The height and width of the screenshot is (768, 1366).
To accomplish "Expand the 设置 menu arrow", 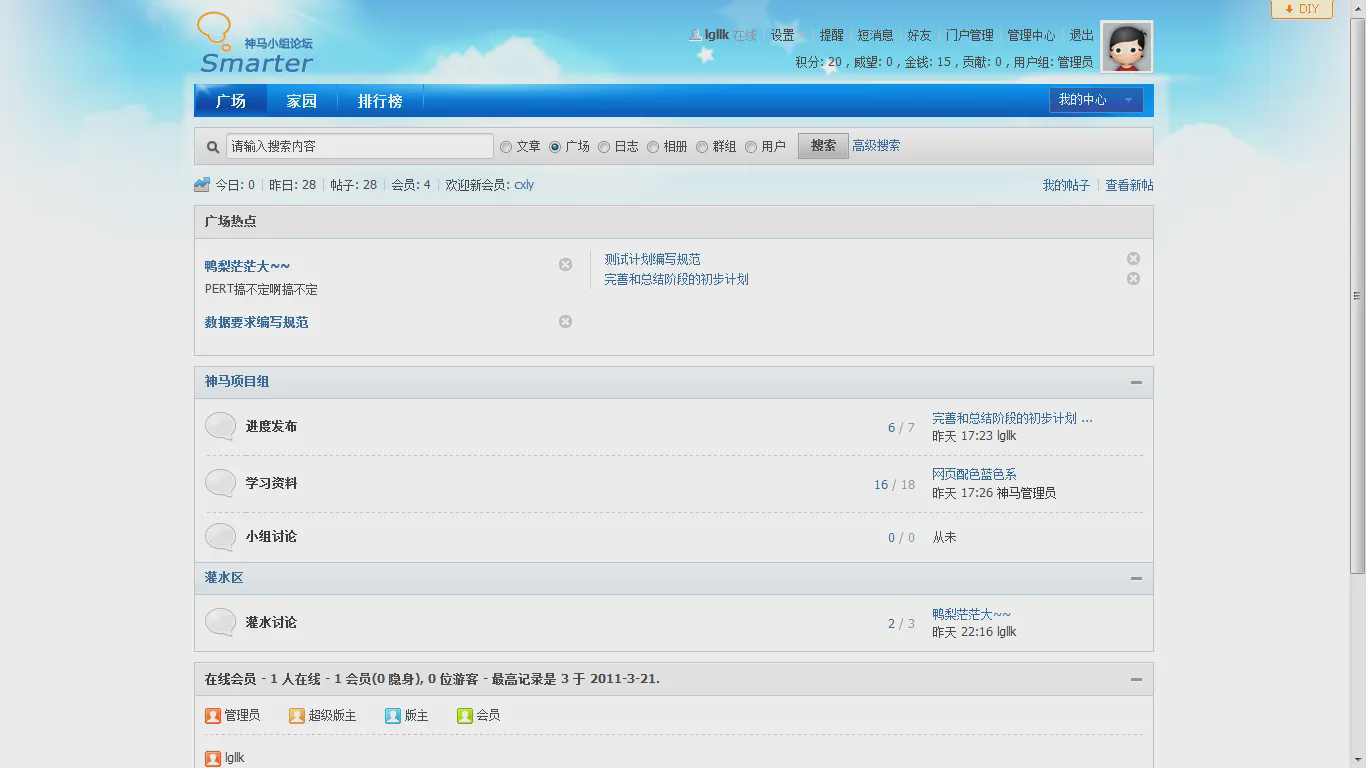I will (x=802, y=36).
